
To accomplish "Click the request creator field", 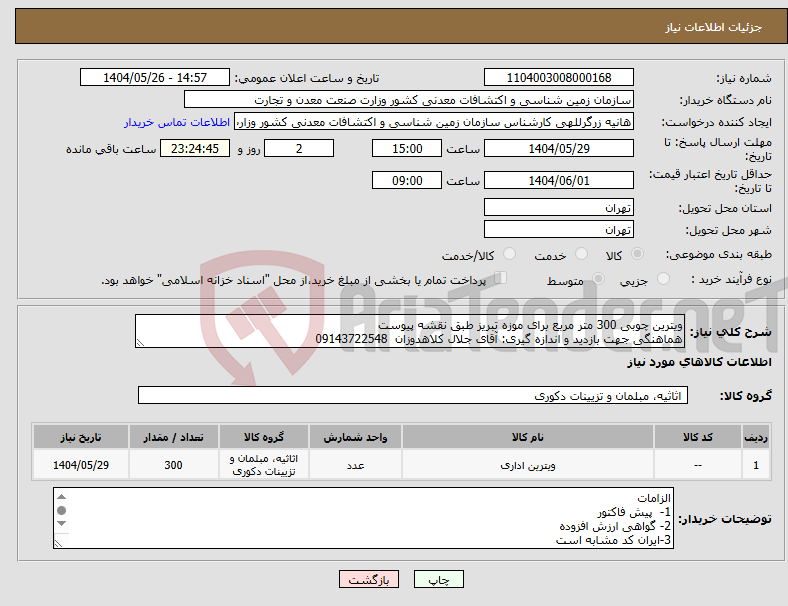I will coord(434,122).
